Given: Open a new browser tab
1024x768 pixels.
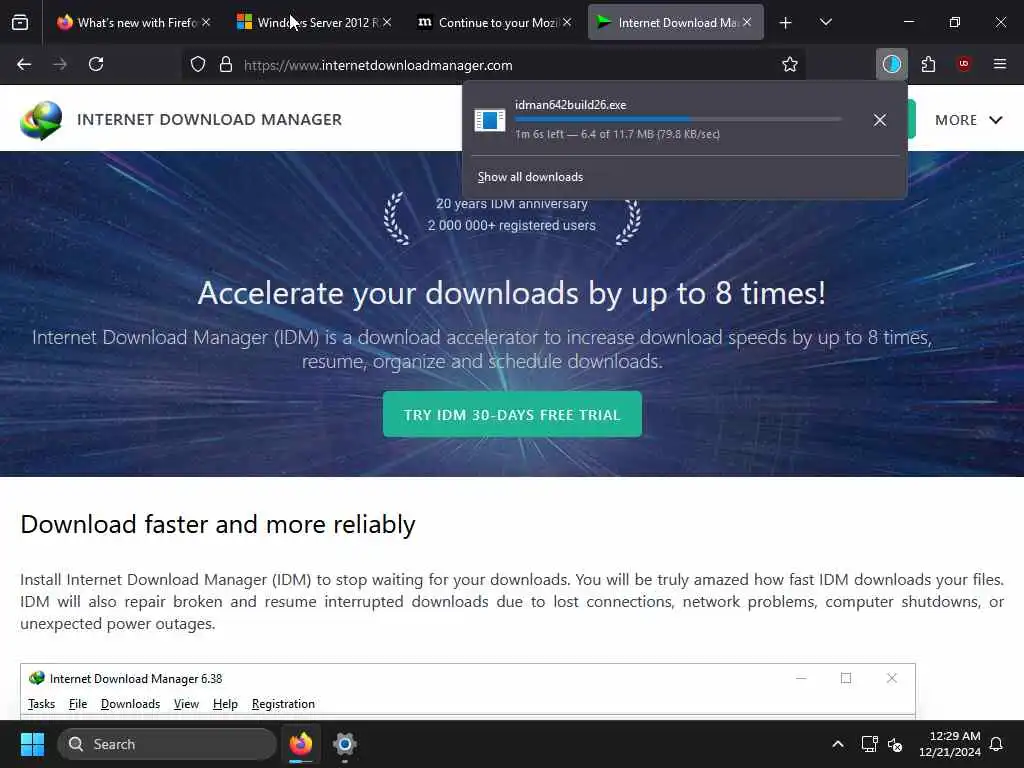Looking at the screenshot, I should pyautogui.click(x=786, y=23).
